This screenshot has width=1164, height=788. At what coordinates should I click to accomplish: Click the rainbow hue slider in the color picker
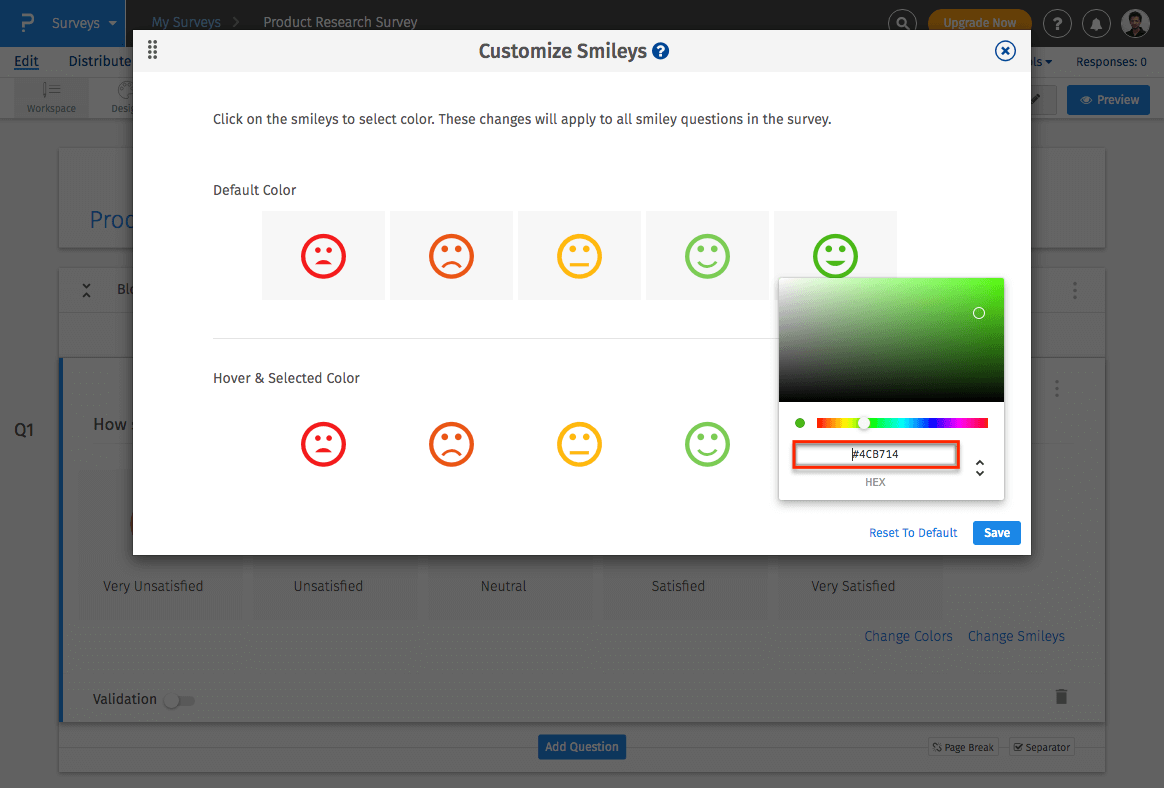[900, 422]
